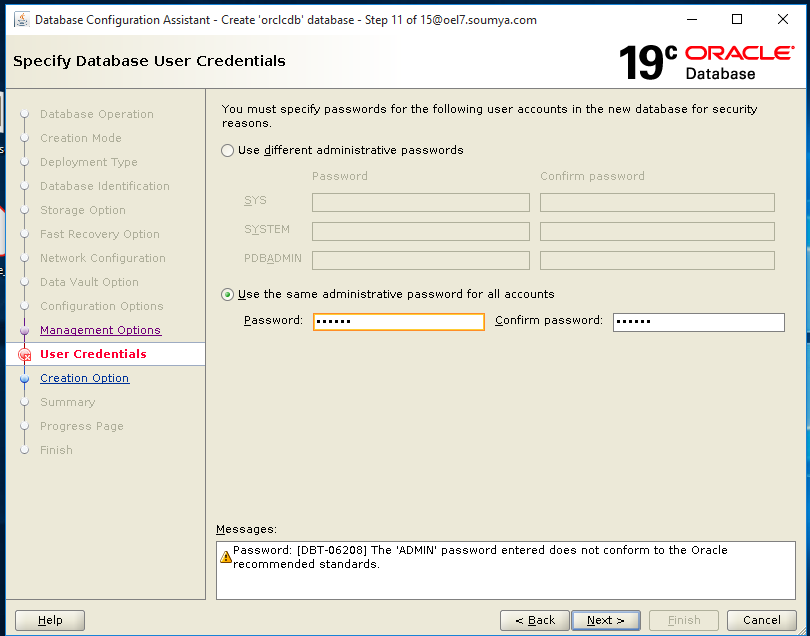Click the PDBADMIN confirm password field
The image size is (810, 636).
pos(657,260)
